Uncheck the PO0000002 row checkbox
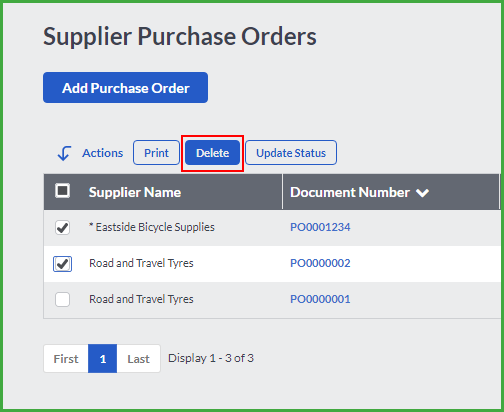Image resolution: width=504 pixels, height=412 pixels. pyautogui.click(x=62, y=264)
